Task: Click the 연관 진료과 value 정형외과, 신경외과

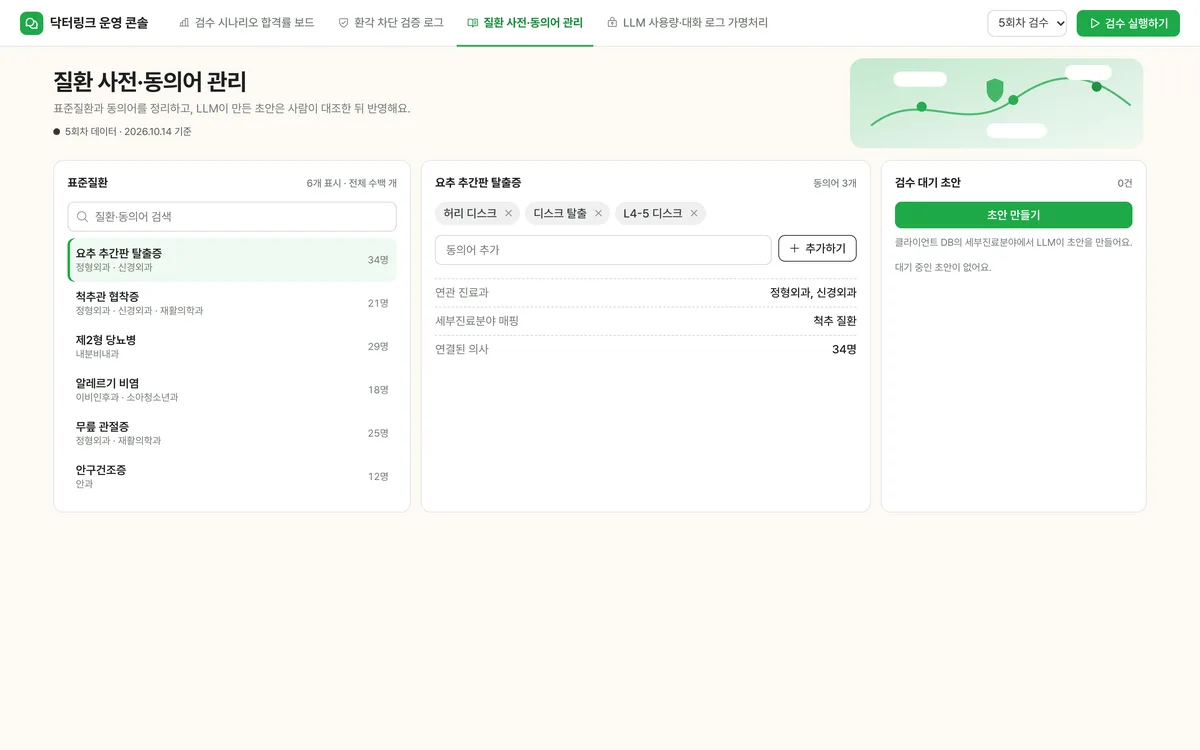Action: pyautogui.click(x=813, y=293)
